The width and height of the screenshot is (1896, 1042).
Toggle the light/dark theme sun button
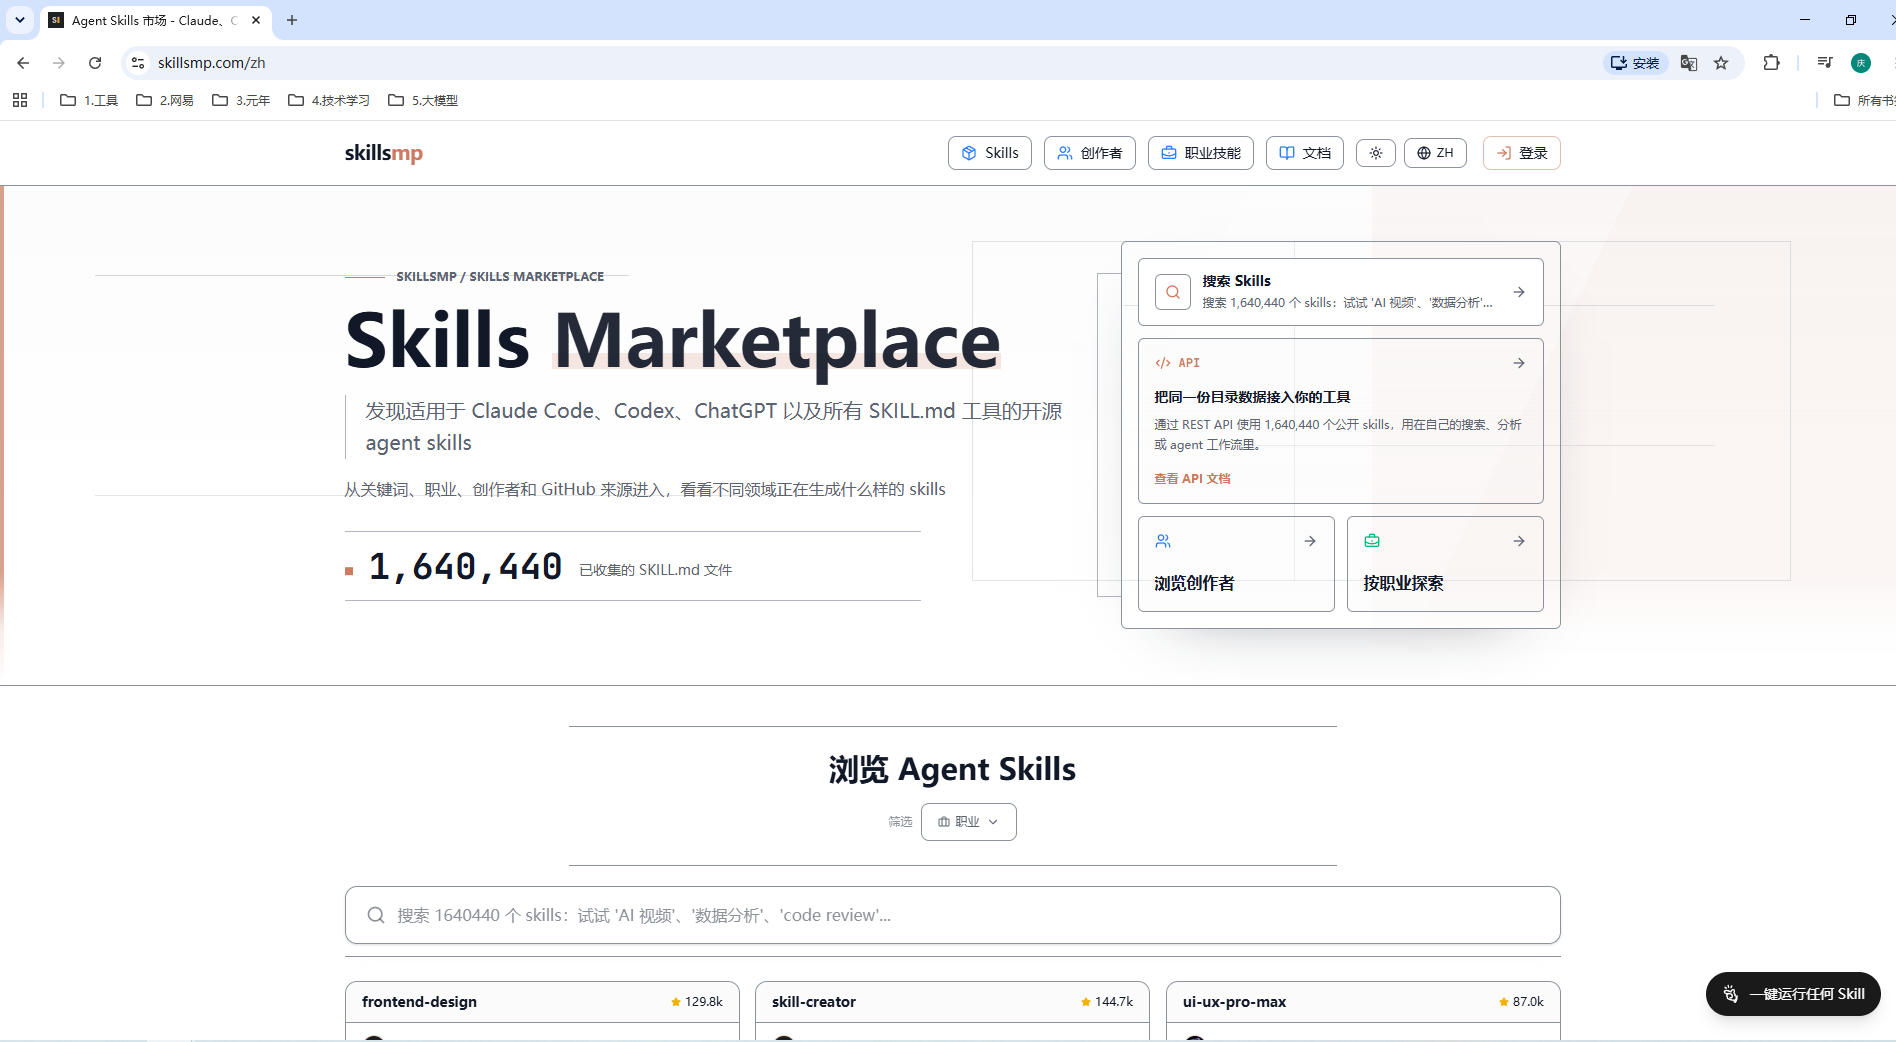tap(1376, 153)
